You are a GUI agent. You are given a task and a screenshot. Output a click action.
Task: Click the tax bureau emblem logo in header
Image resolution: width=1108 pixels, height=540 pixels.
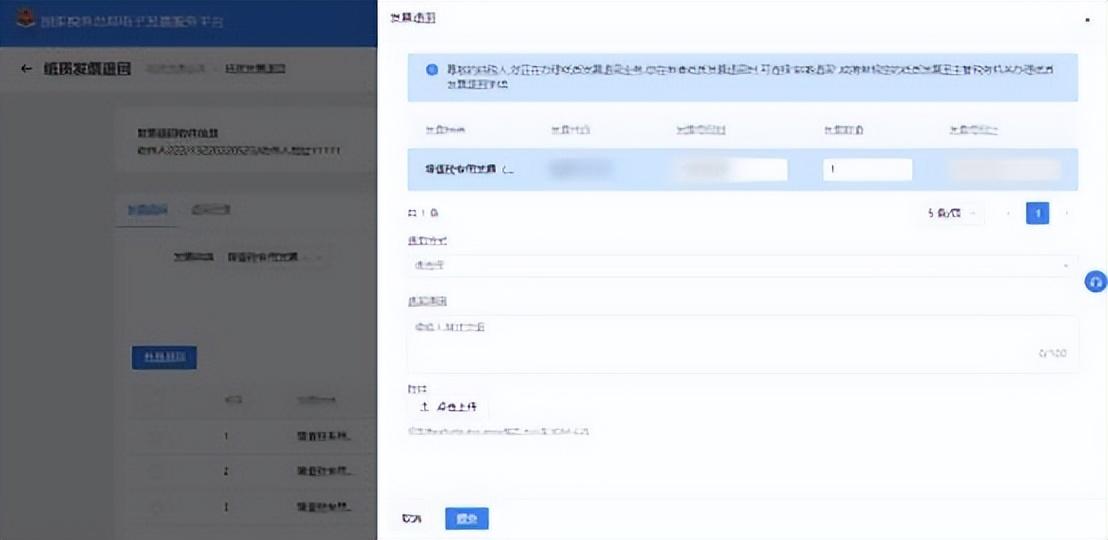point(25,19)
